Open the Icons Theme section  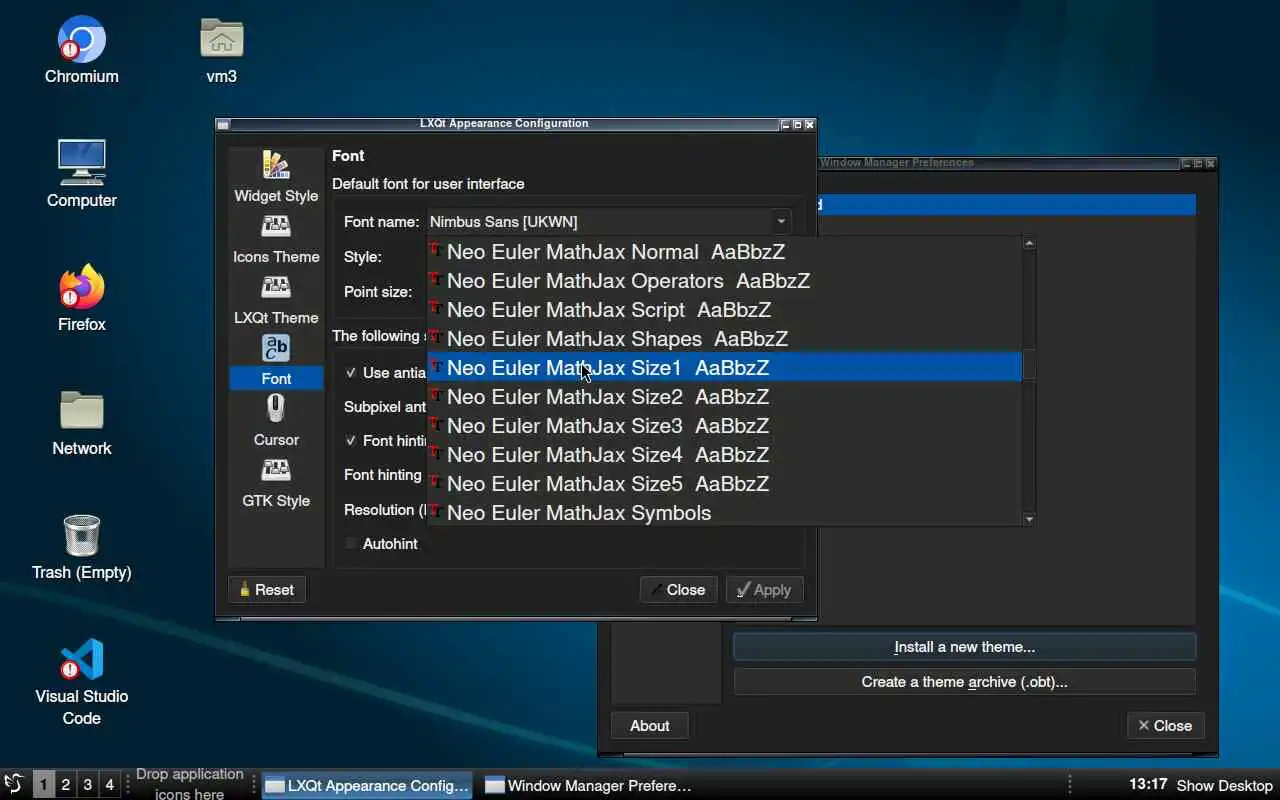coord(276,238)
